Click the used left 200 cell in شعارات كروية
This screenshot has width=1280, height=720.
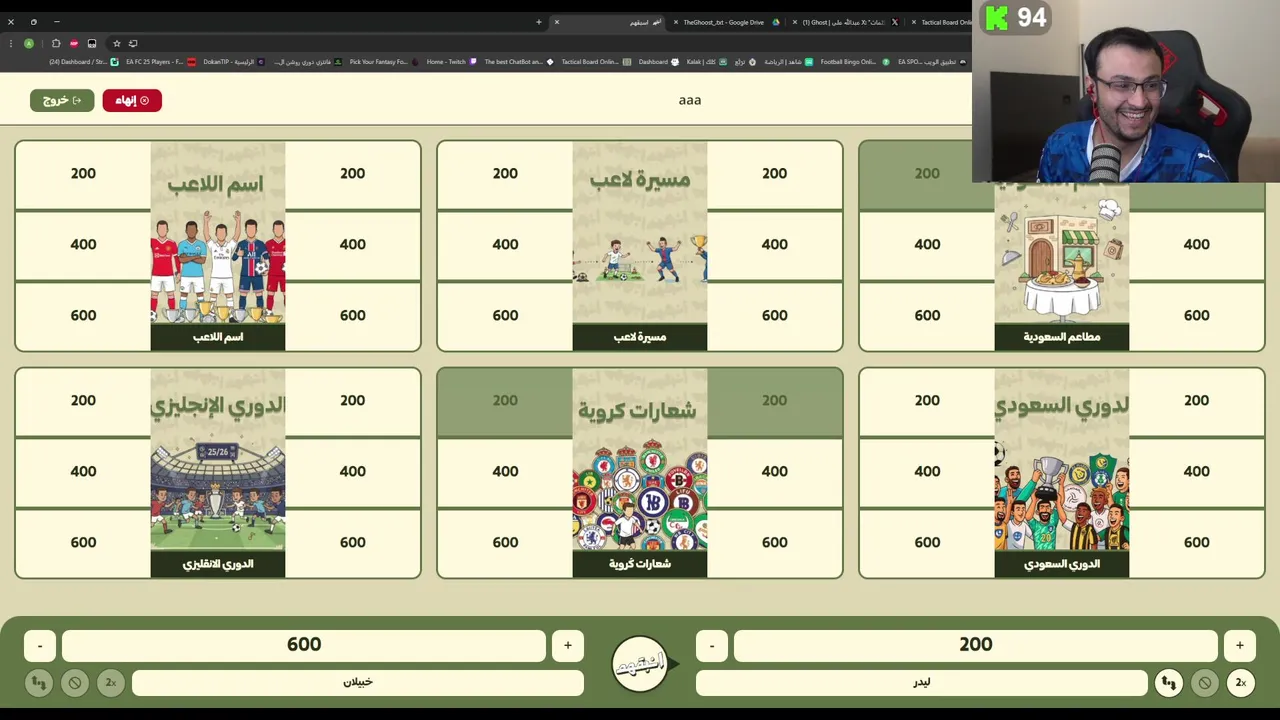coord(505,401)
